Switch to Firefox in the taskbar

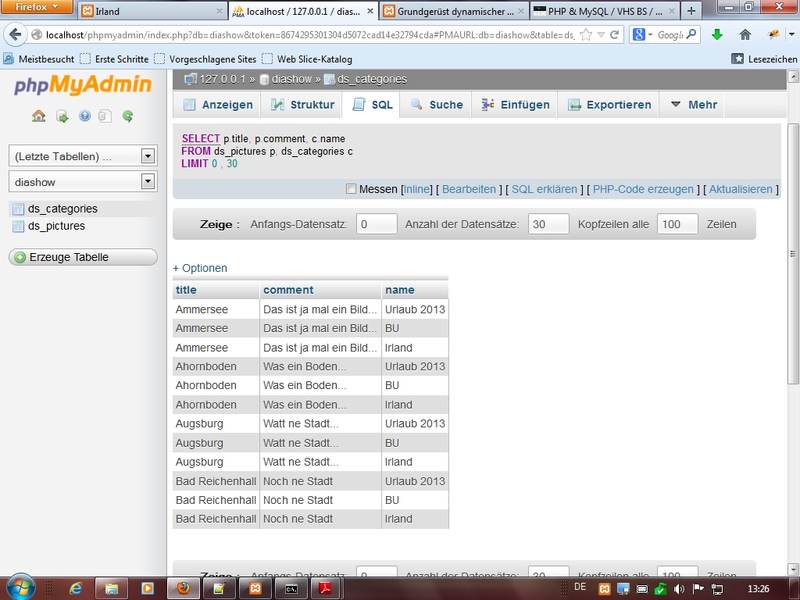pyautogui.click(x=184, y=589)
